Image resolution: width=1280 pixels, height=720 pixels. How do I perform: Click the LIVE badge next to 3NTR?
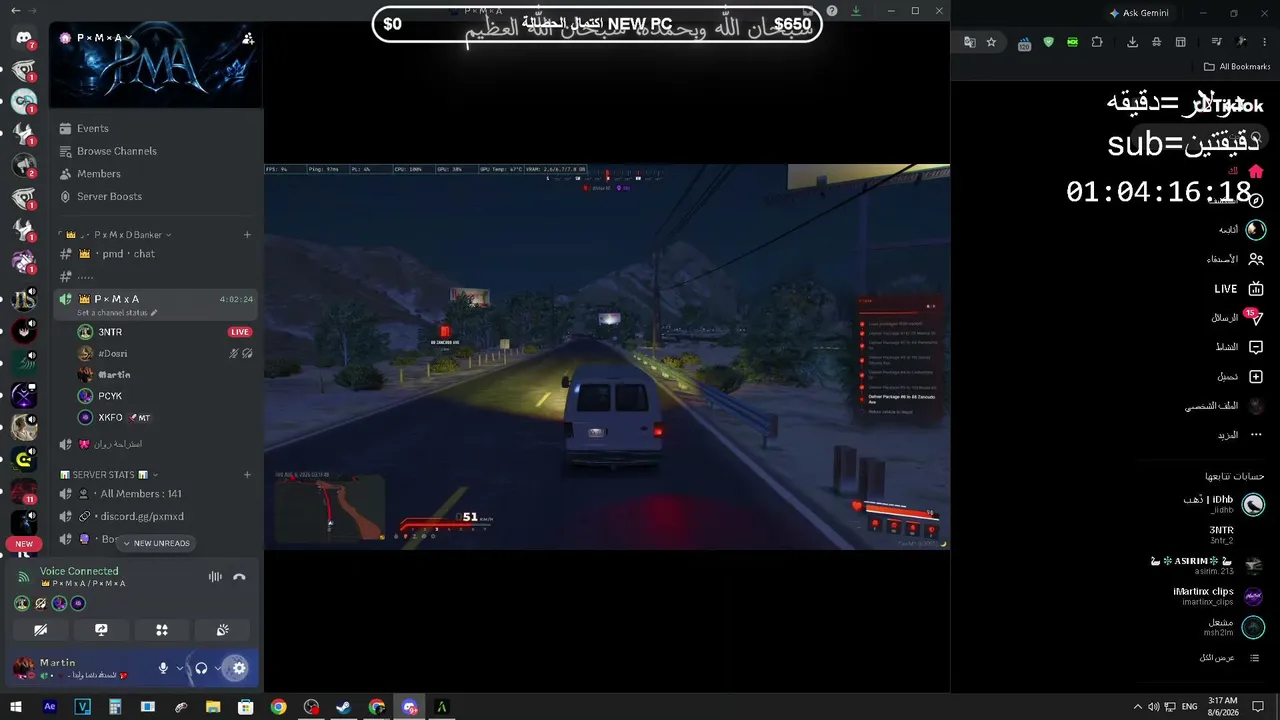(x=240, y=332)
